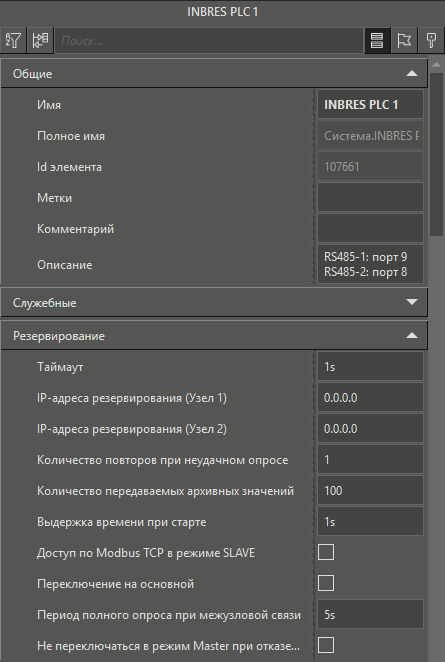Click the sort/filter properties icon
The width and height of the screenshot is (445, 662).
(14, 41)
